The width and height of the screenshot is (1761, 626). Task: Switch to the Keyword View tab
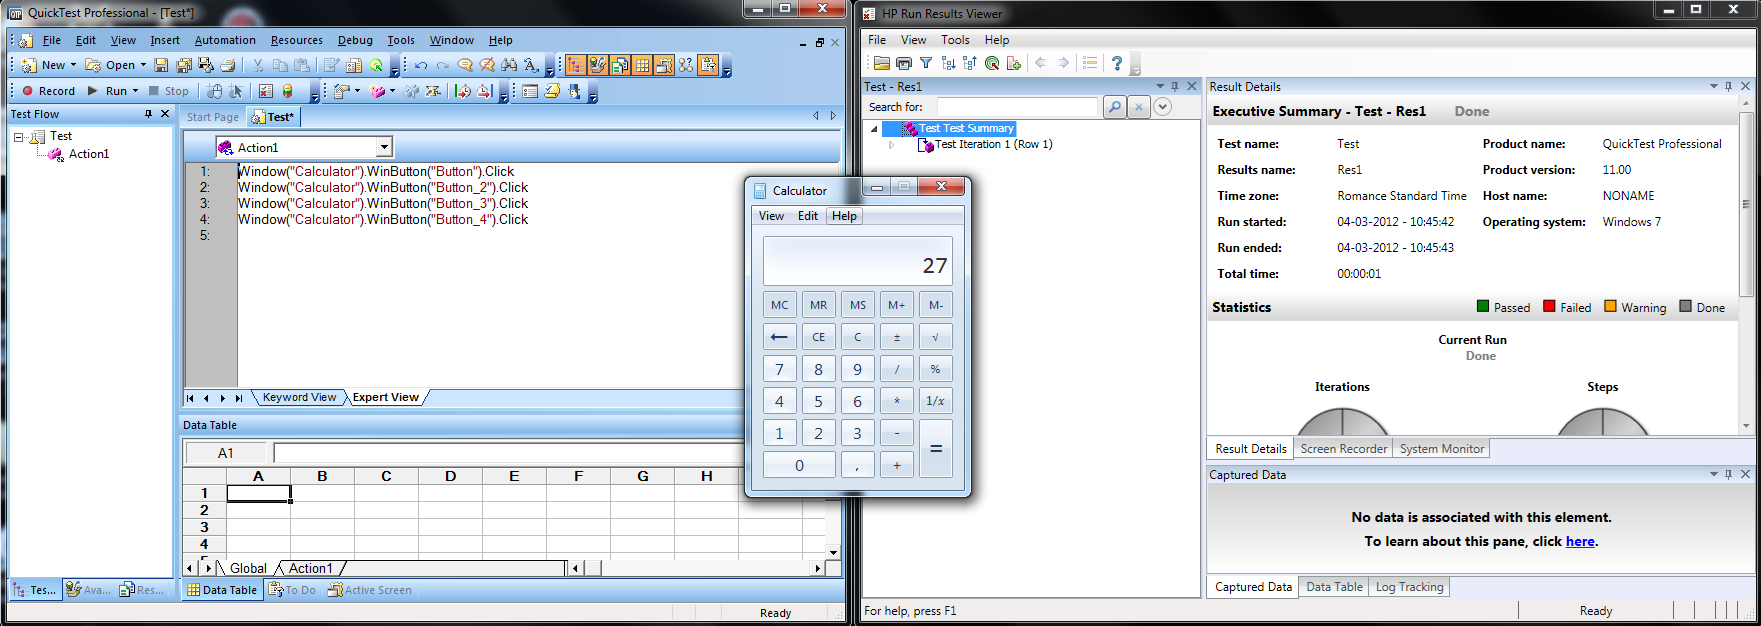(x=299, y=398)
